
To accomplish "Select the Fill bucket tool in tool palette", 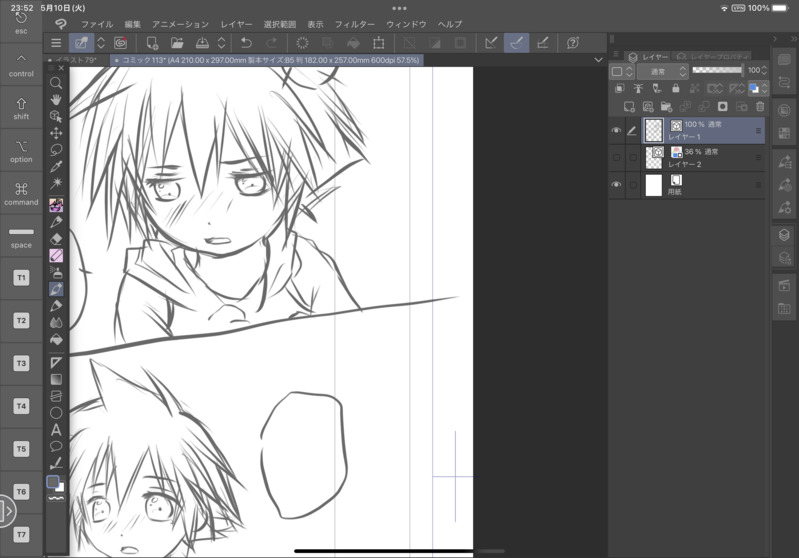I will pos(56,339).
